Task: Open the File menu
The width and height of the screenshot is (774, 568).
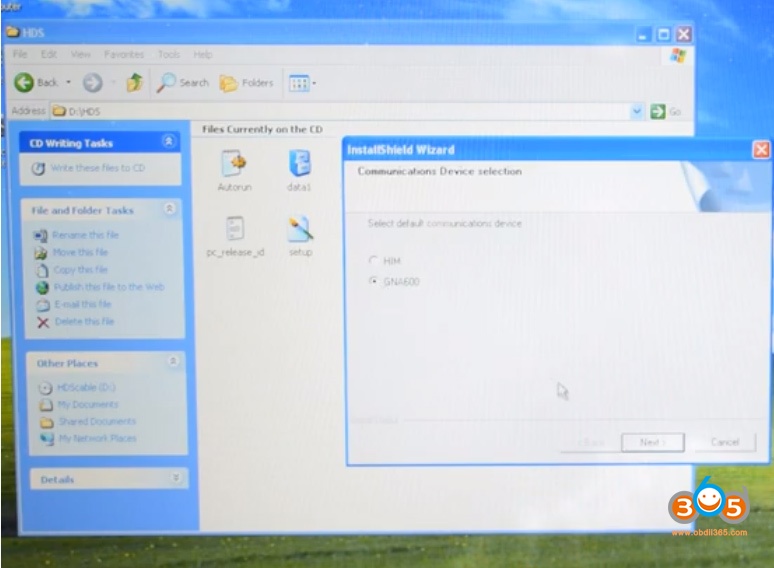Action: pos(20,54)
